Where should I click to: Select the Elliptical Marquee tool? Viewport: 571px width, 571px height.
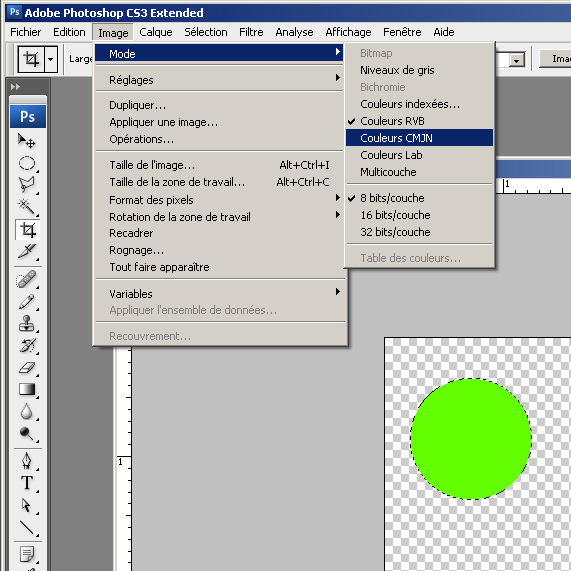(x=27, y=163)
